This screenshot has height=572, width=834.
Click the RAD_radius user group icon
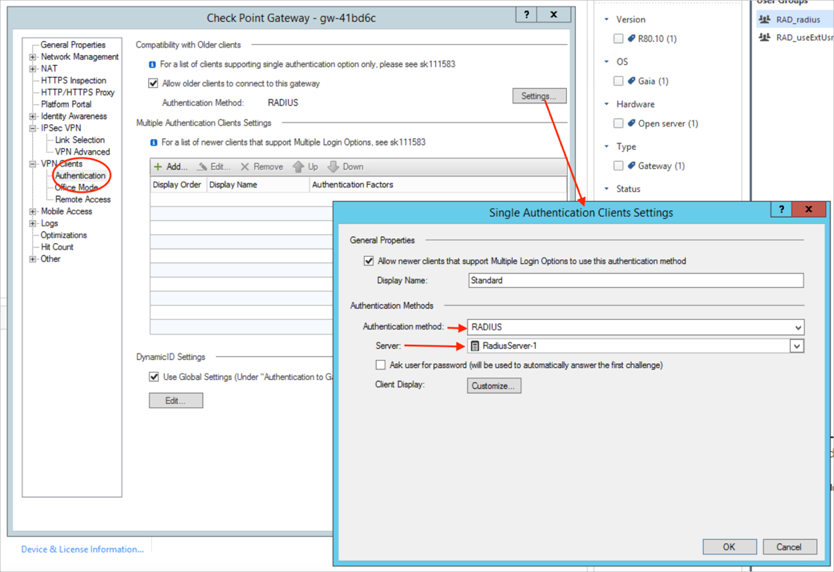coord(765,19)
